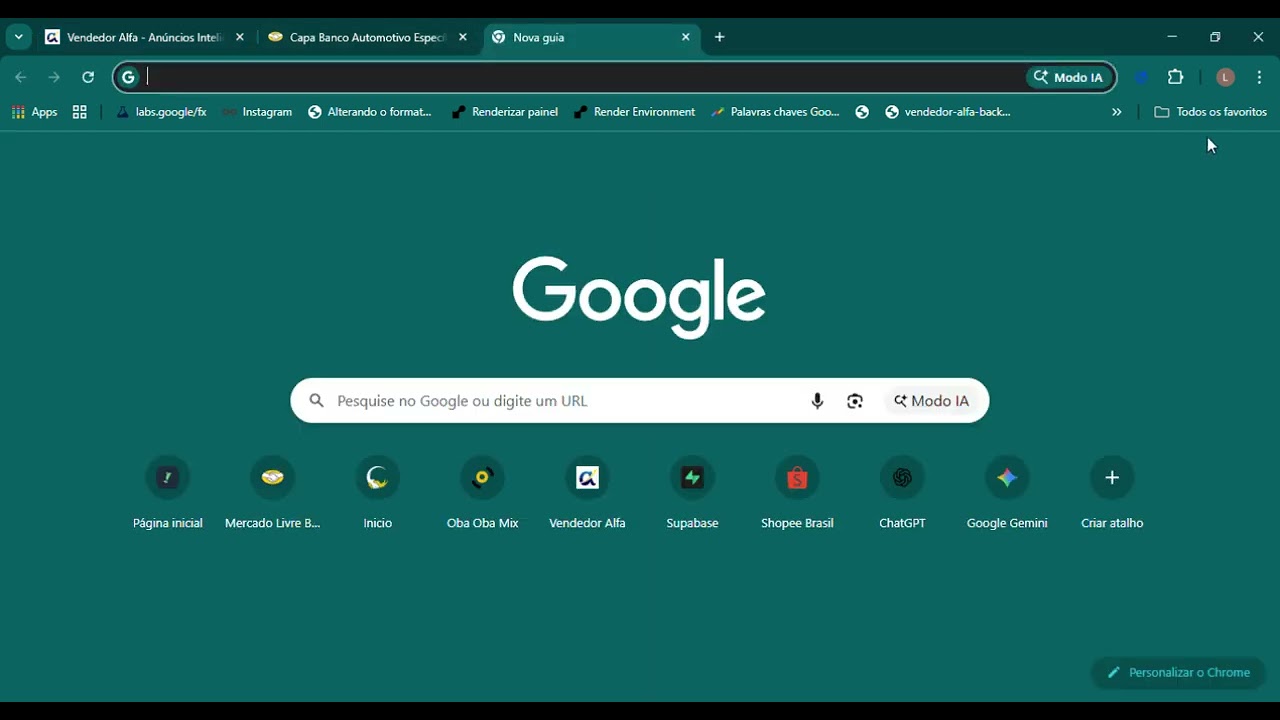This screenshot has height=720, width=1280.
Task: Go forward to next page
Action: (x=54, y=77)
